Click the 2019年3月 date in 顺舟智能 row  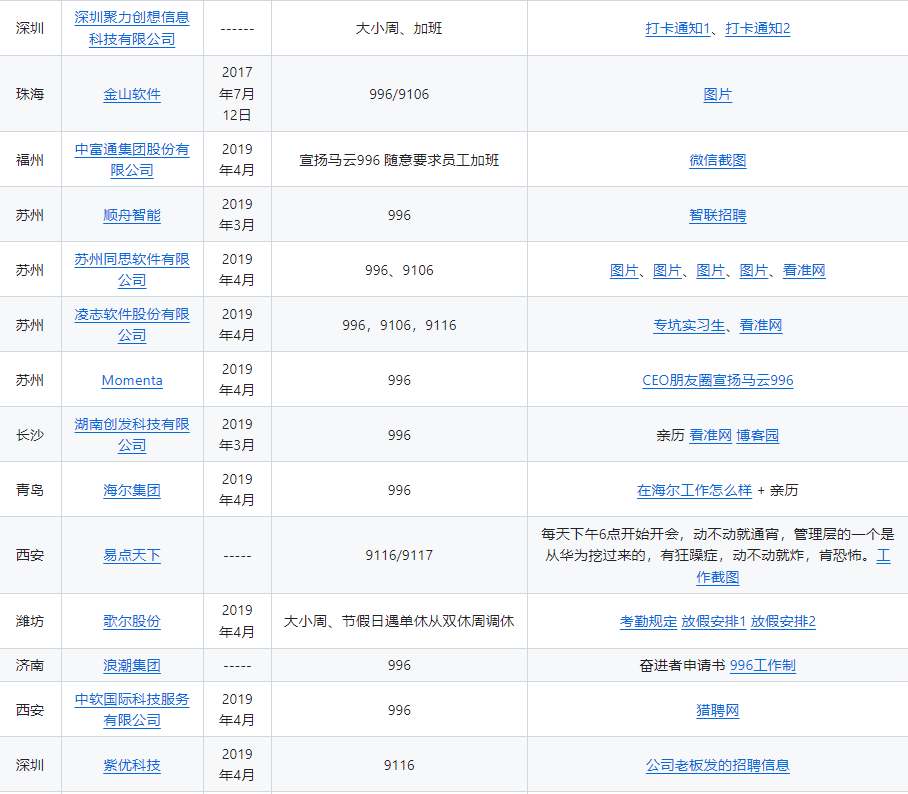tap(237, 215)
